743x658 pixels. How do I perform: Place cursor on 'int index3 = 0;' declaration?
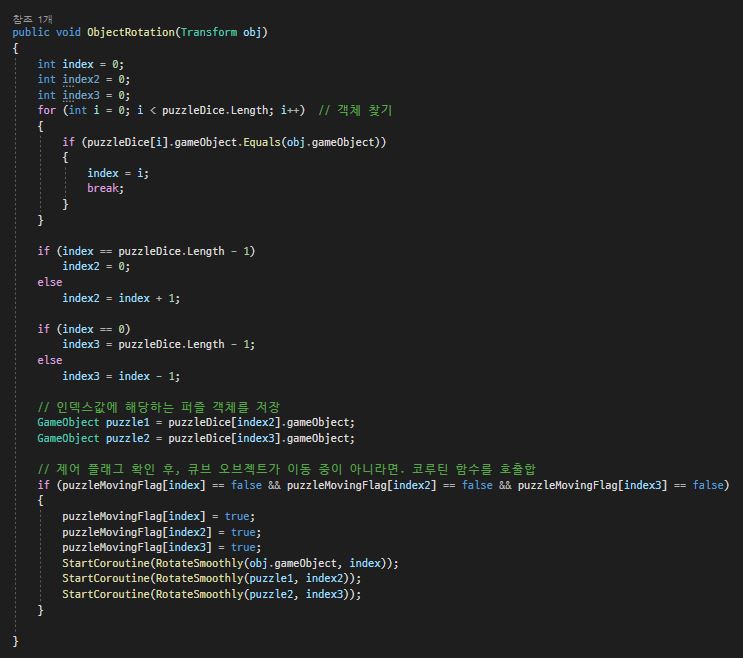click(x=83, y=95)
